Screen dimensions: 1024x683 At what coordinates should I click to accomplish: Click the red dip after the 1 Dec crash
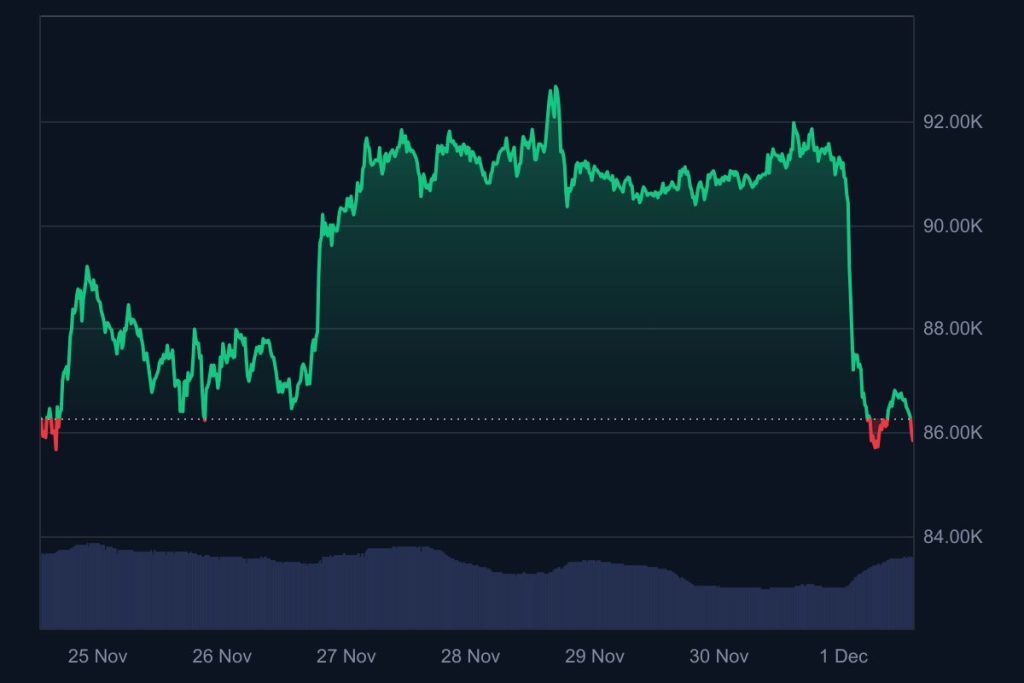tap(876, 441)
